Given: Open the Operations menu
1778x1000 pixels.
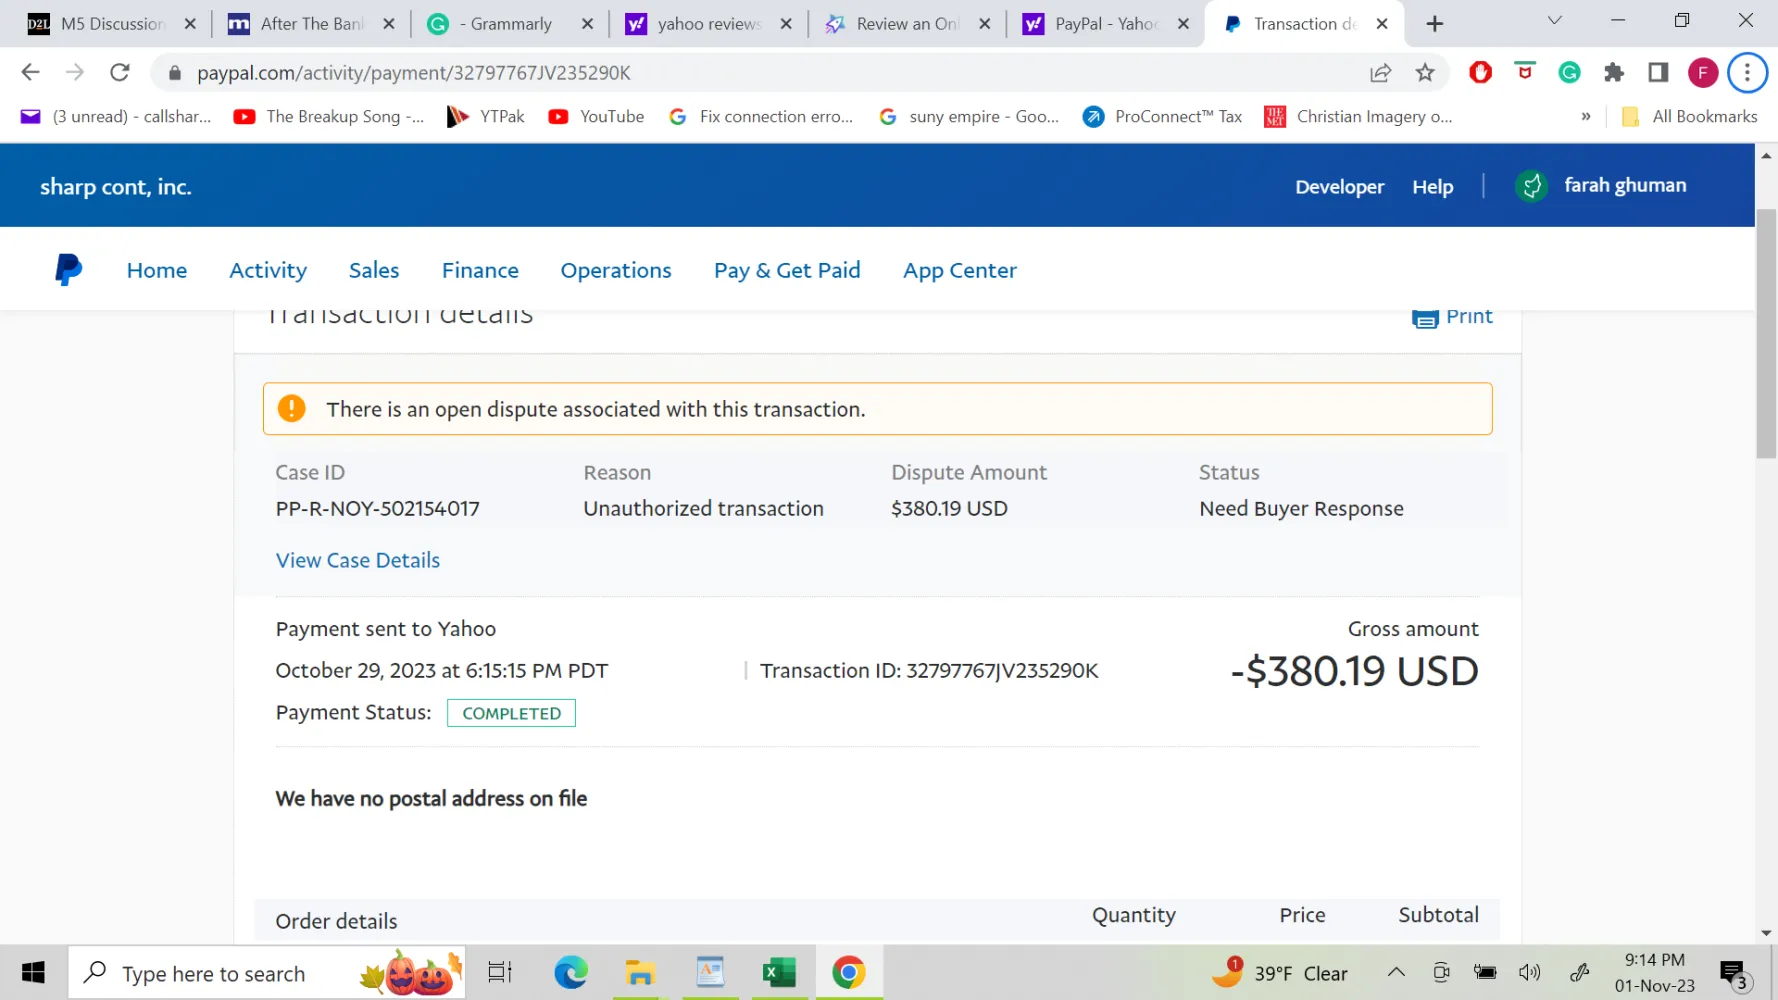Looking at the screenshot, I should [616, 270].
